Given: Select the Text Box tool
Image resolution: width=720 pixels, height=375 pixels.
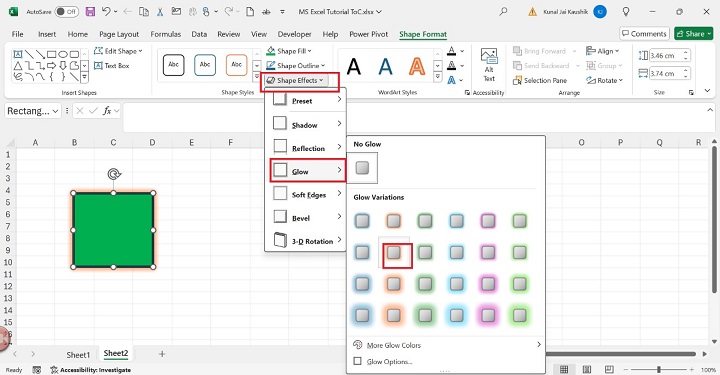Looking at the screenshot, I should pos(112,66).
